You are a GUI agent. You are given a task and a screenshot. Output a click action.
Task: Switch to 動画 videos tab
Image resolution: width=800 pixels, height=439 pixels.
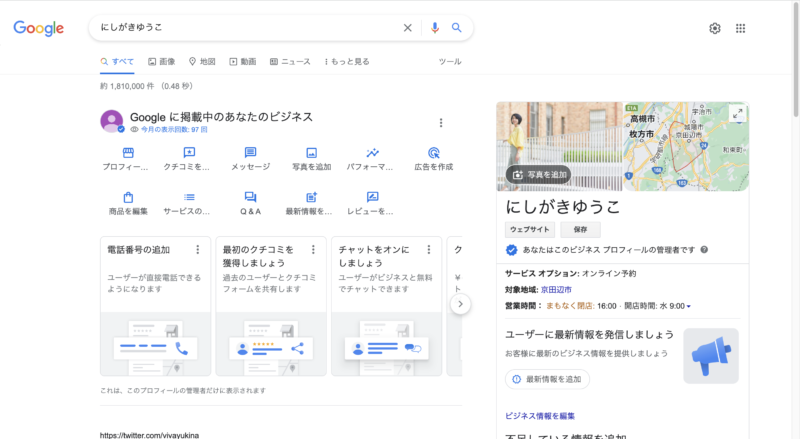click(x=242, y=62)
